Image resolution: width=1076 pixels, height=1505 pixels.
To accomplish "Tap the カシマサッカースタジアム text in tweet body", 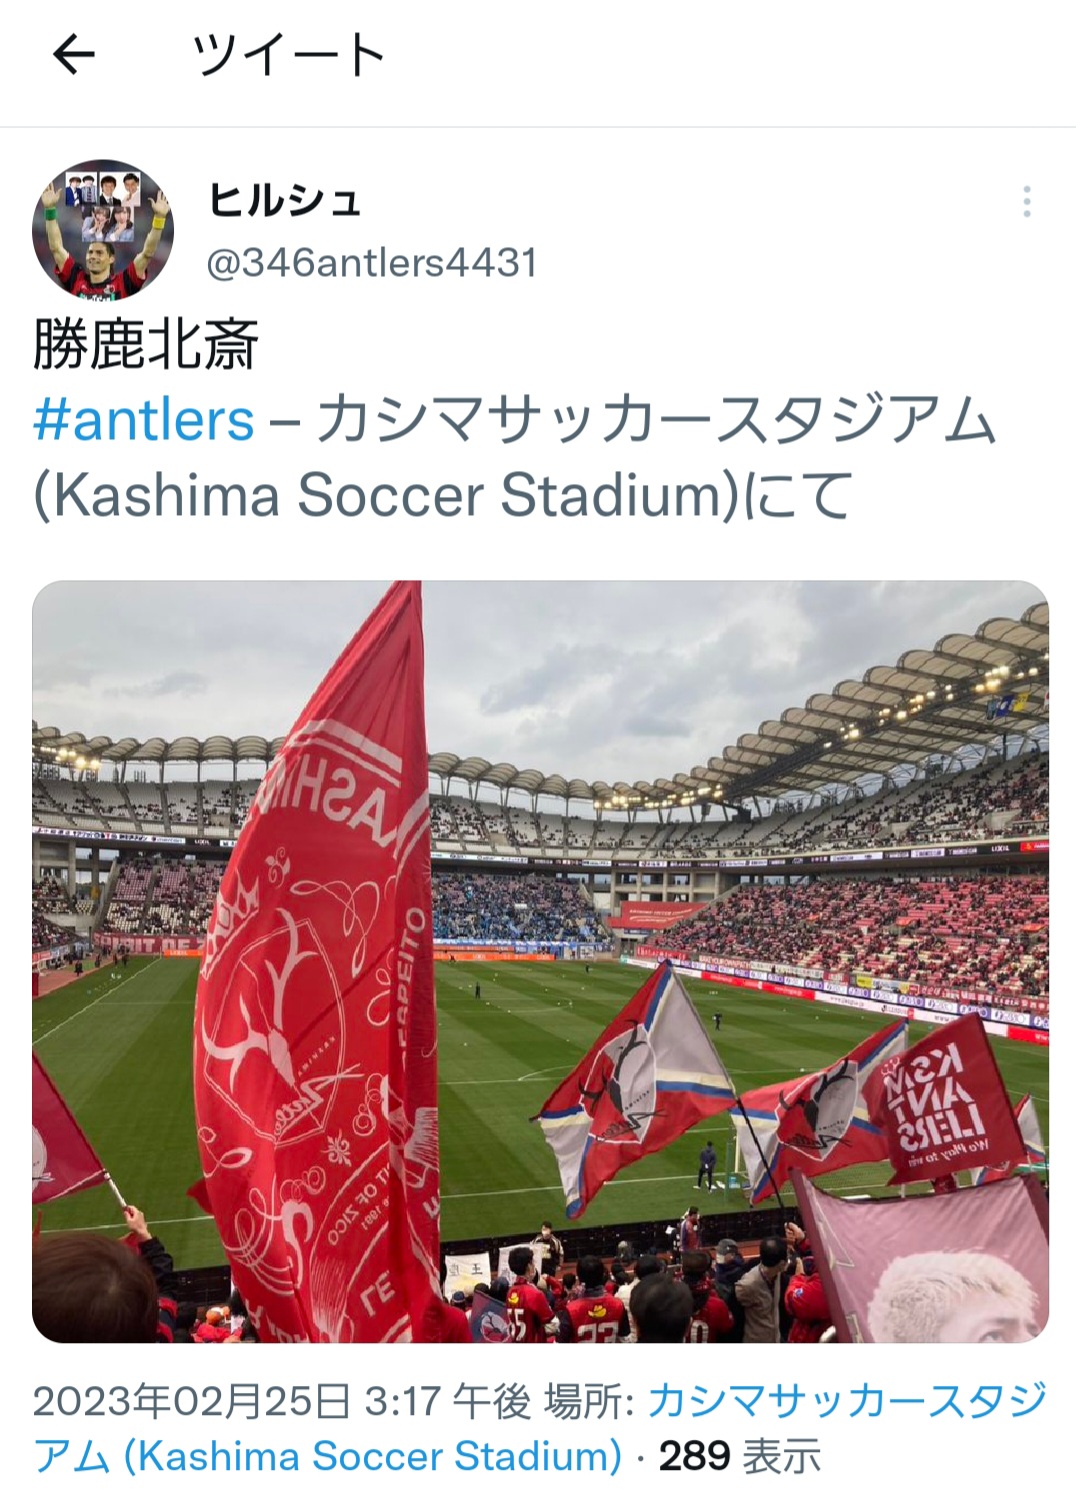I will pos(656,420).
